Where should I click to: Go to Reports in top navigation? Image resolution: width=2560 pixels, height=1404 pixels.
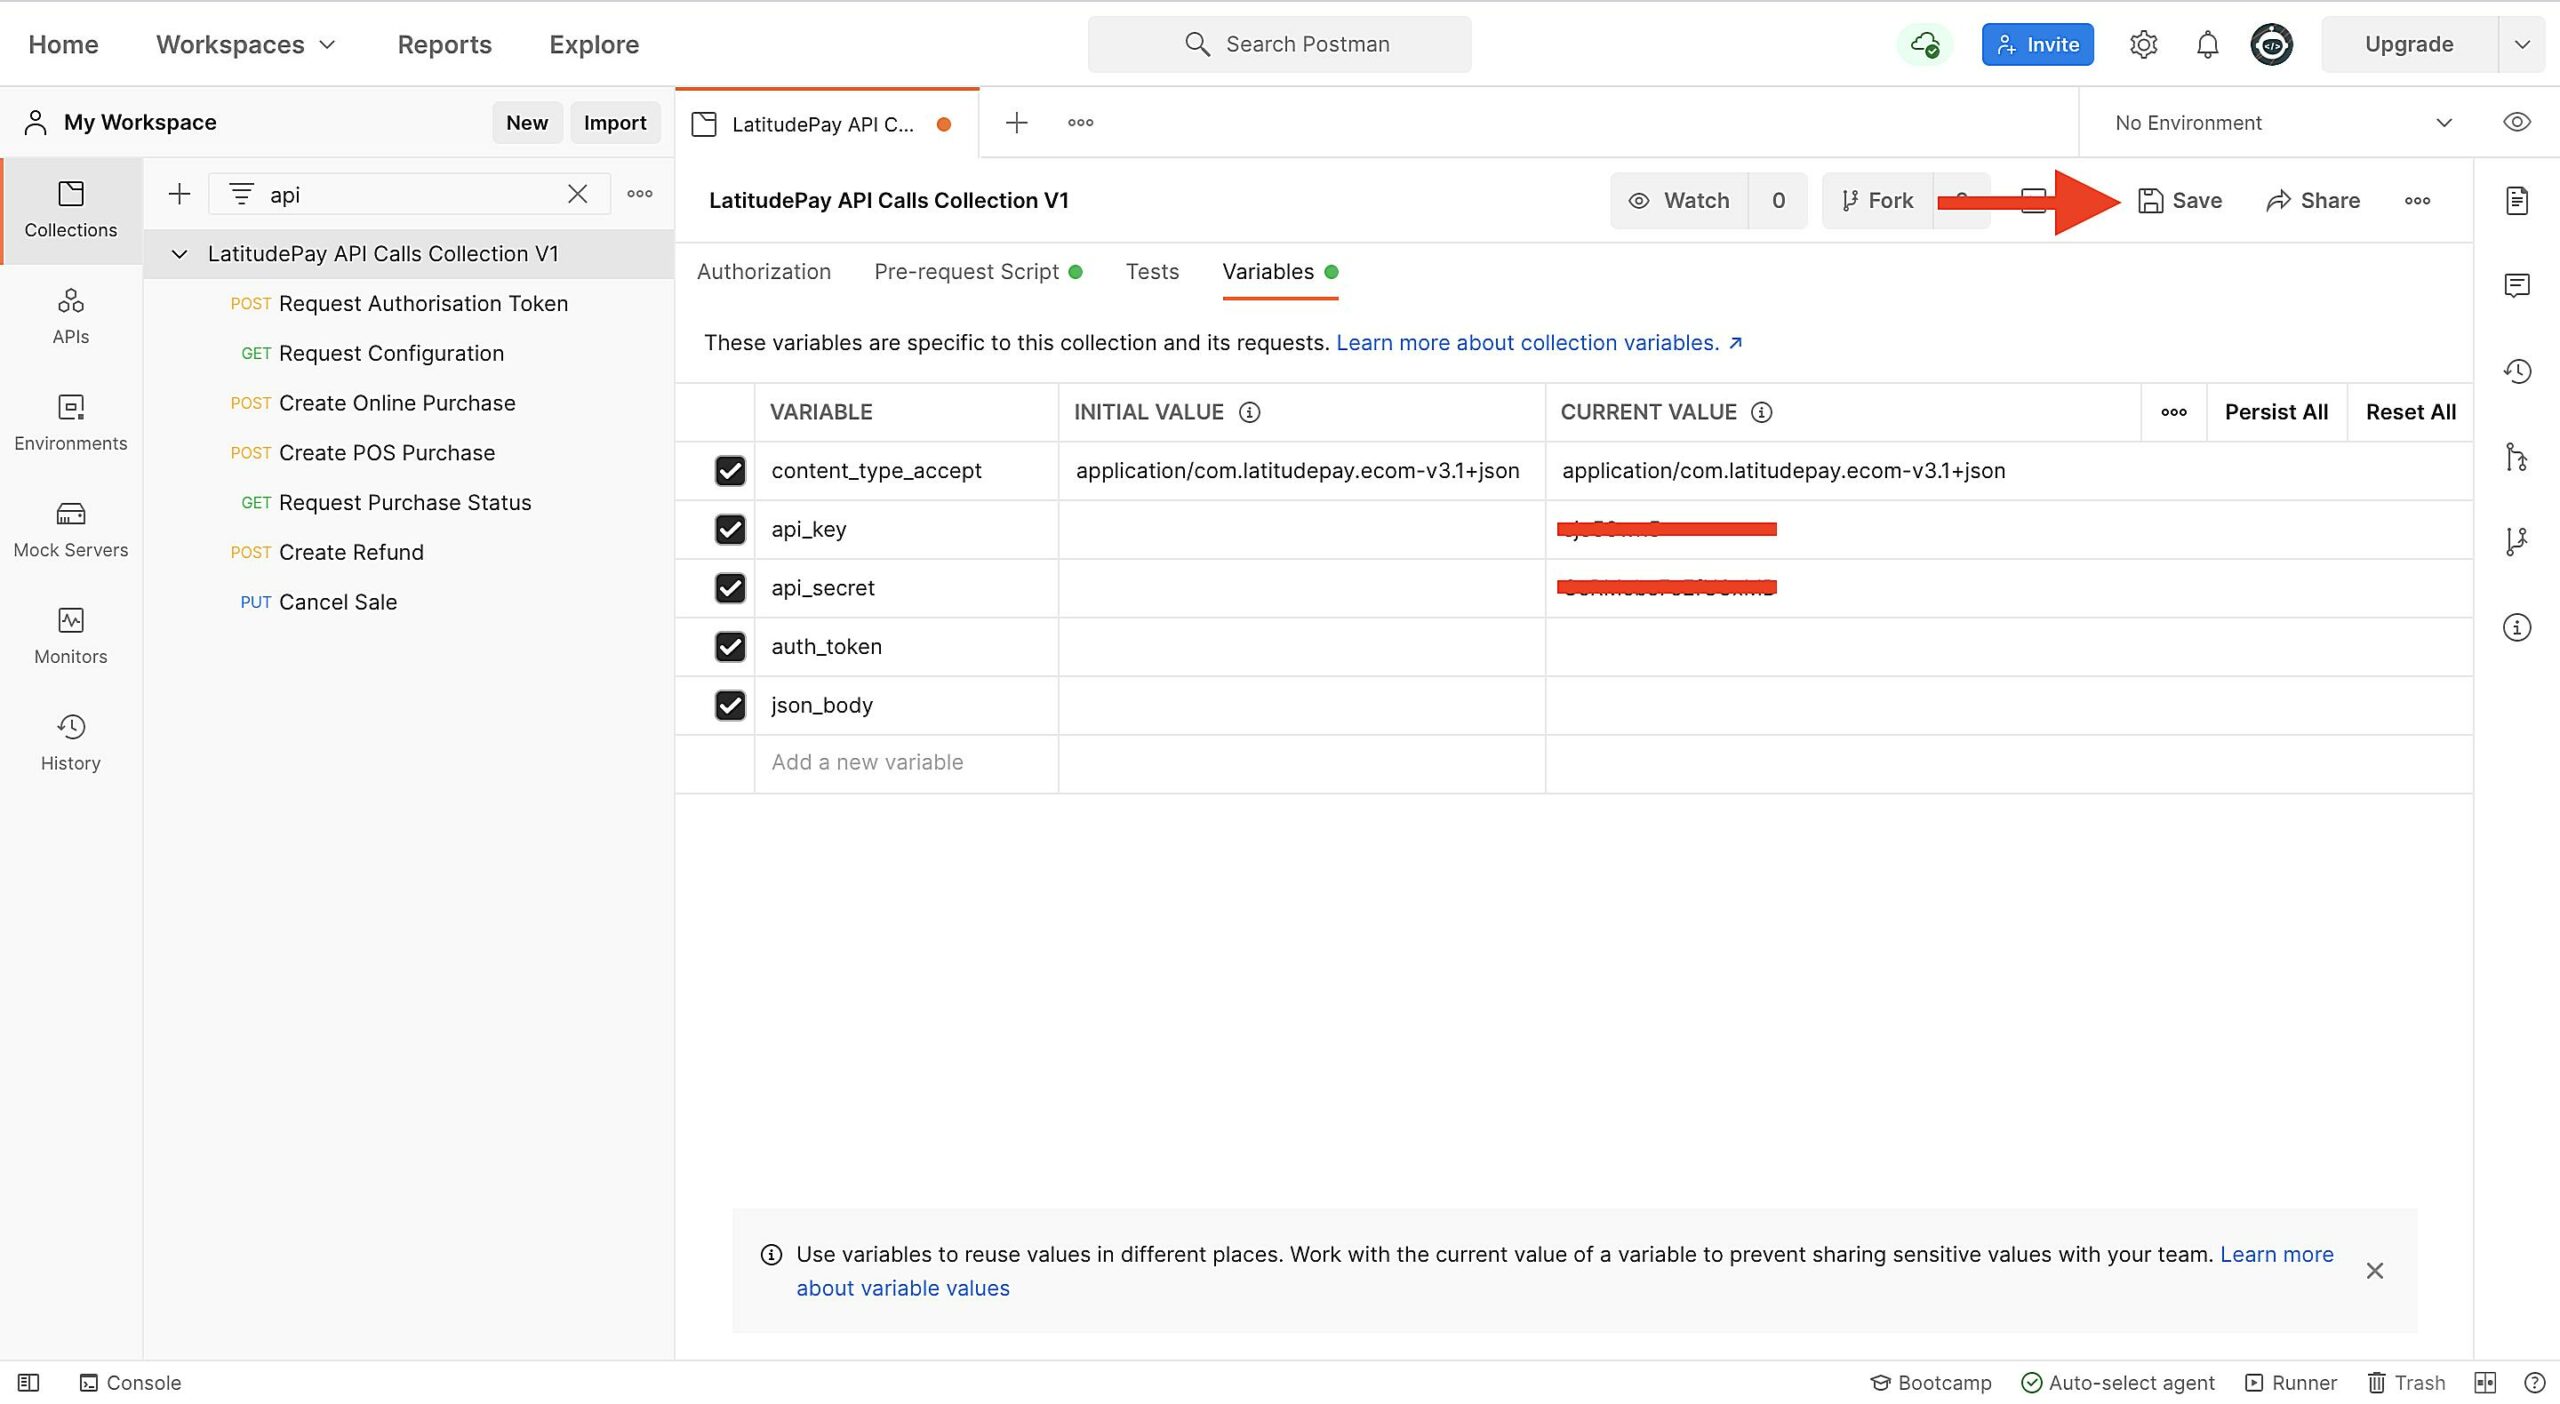click(x=444, y=44)
